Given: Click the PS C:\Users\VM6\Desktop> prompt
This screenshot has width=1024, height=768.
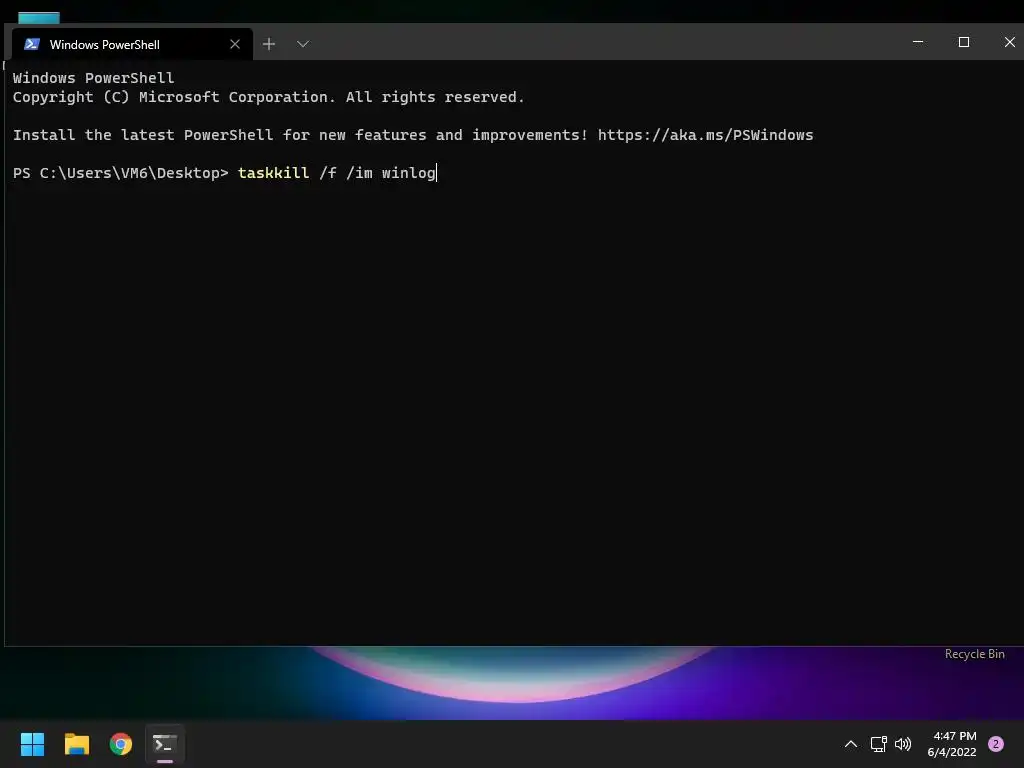Looking at the screenshot, I should (x=121, y=173).
